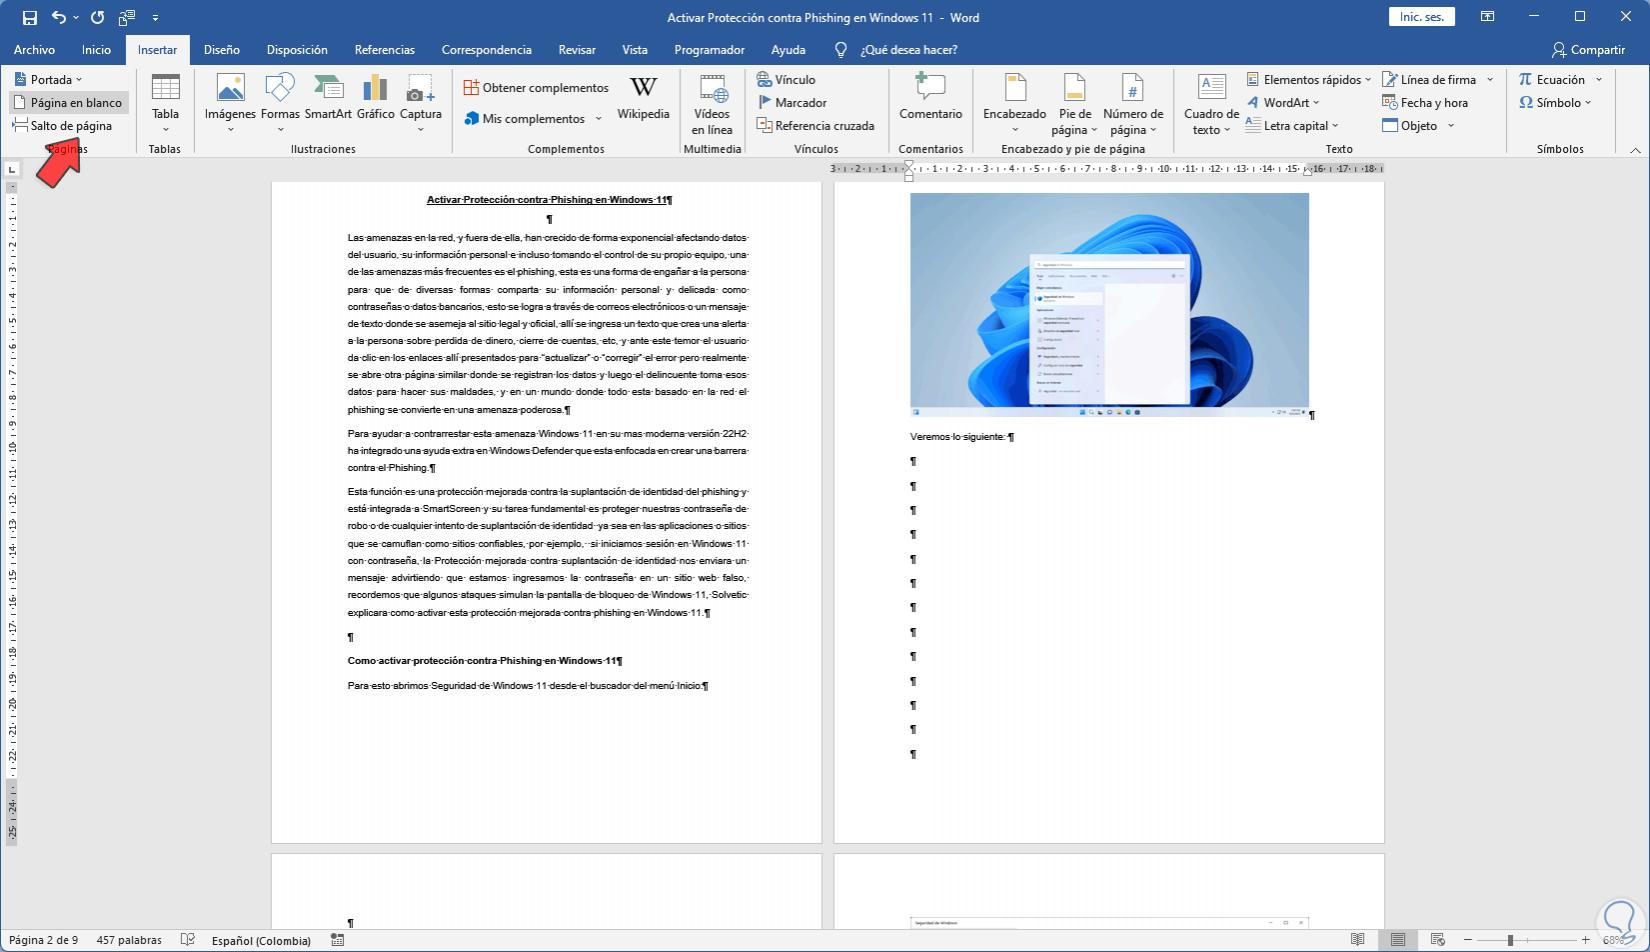Click Obtener complementos

(x=536, y=88)
